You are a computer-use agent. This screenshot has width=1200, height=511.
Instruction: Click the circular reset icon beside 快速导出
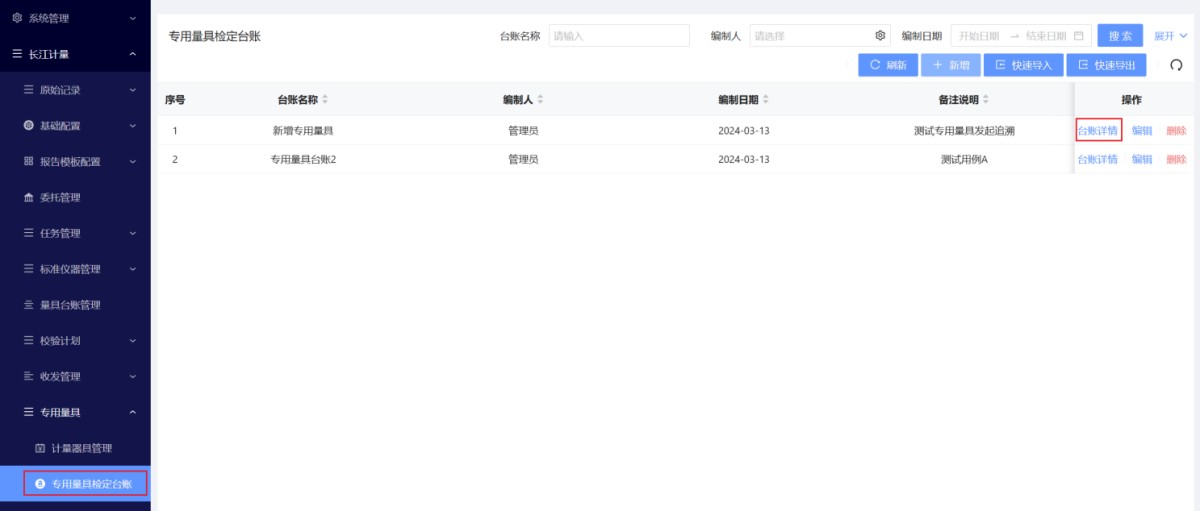pyautogui.click(x=1177, y=65)
